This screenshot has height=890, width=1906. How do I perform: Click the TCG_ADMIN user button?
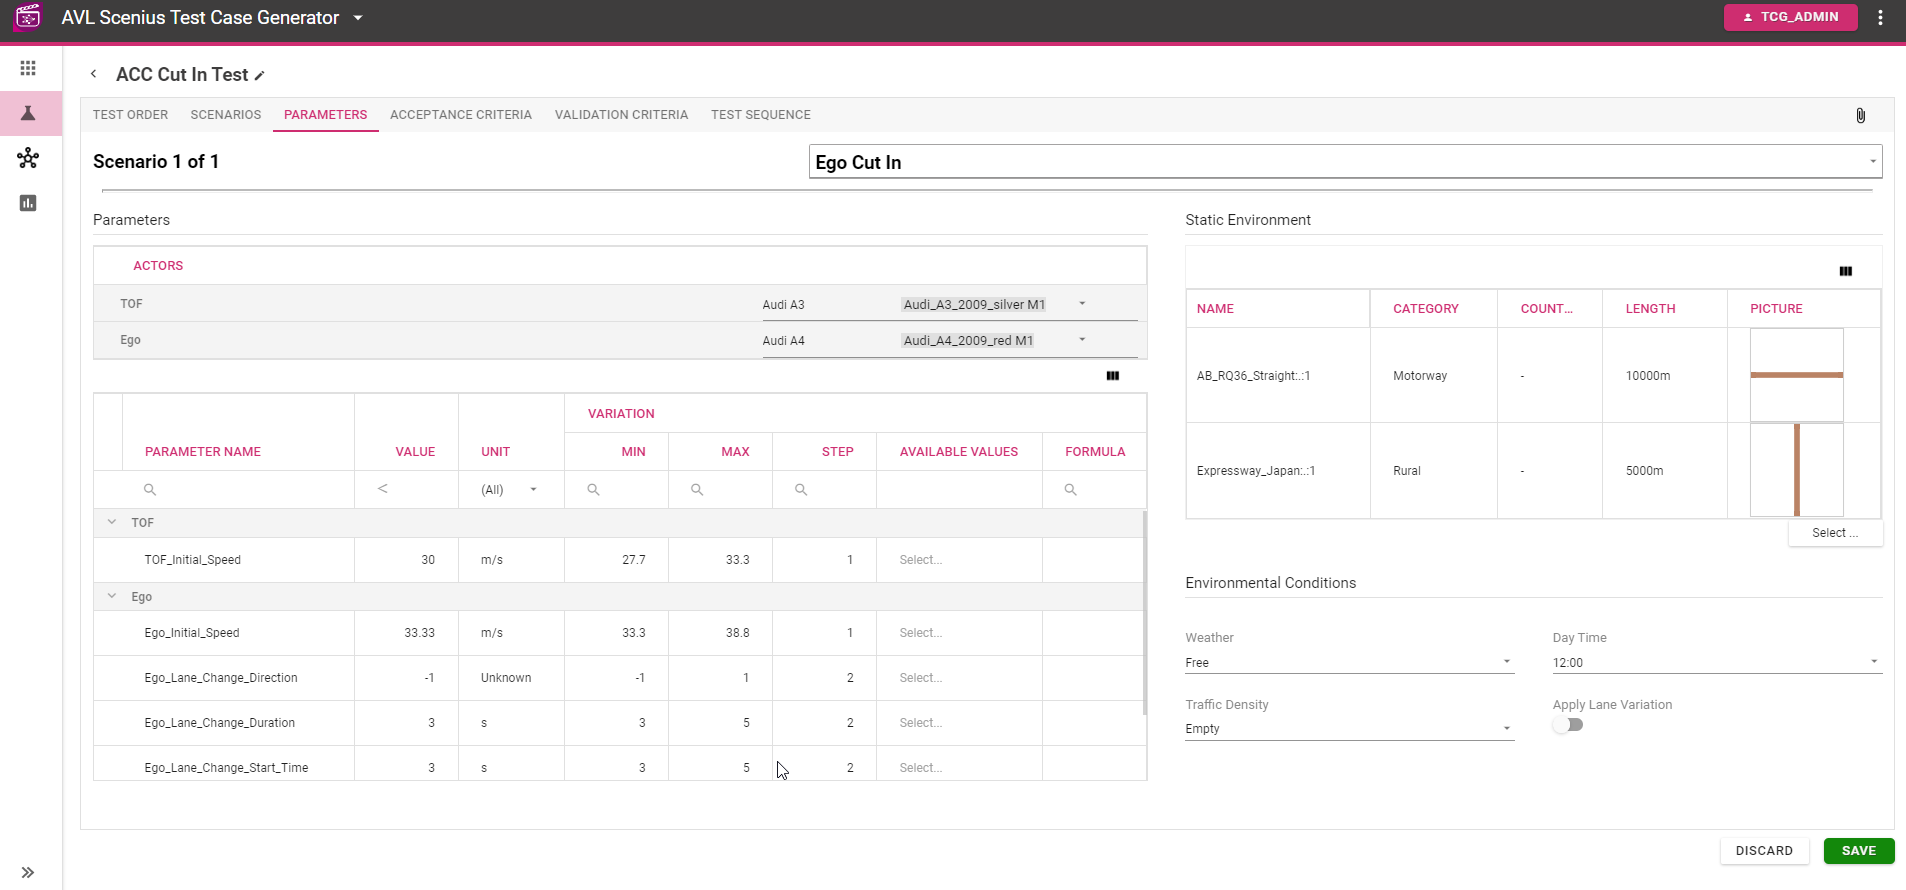pyautogui.click(x=1790, y=17)
